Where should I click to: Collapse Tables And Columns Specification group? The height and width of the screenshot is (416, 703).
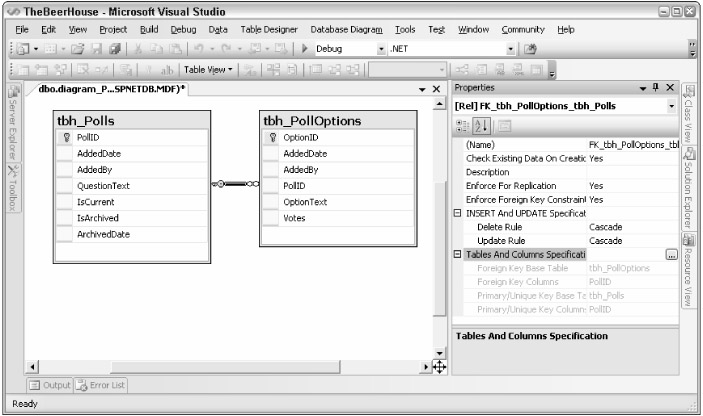pyautogui.click(x=458, y=255)
